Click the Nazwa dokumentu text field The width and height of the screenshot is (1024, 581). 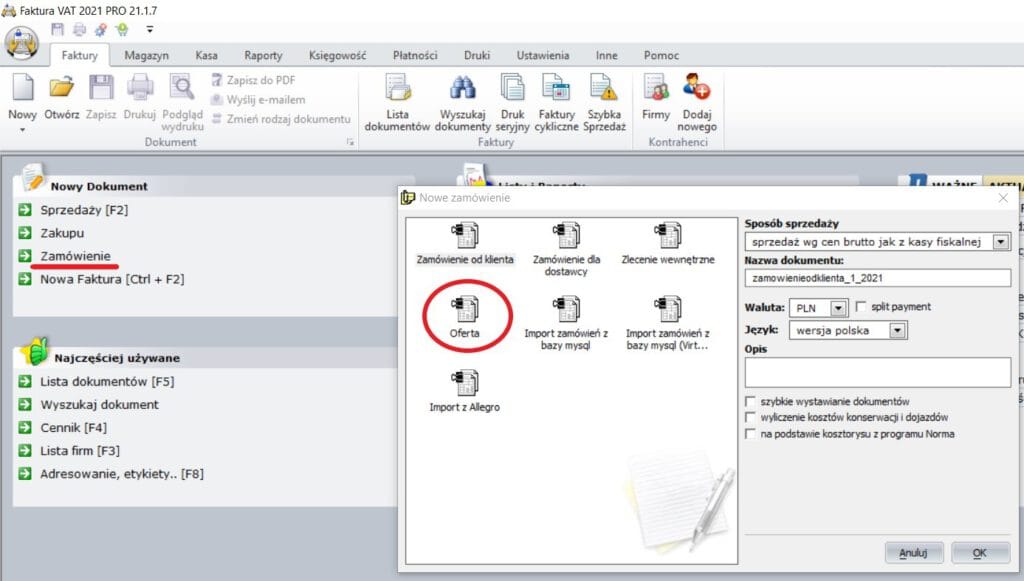click(x=878, y=279)
